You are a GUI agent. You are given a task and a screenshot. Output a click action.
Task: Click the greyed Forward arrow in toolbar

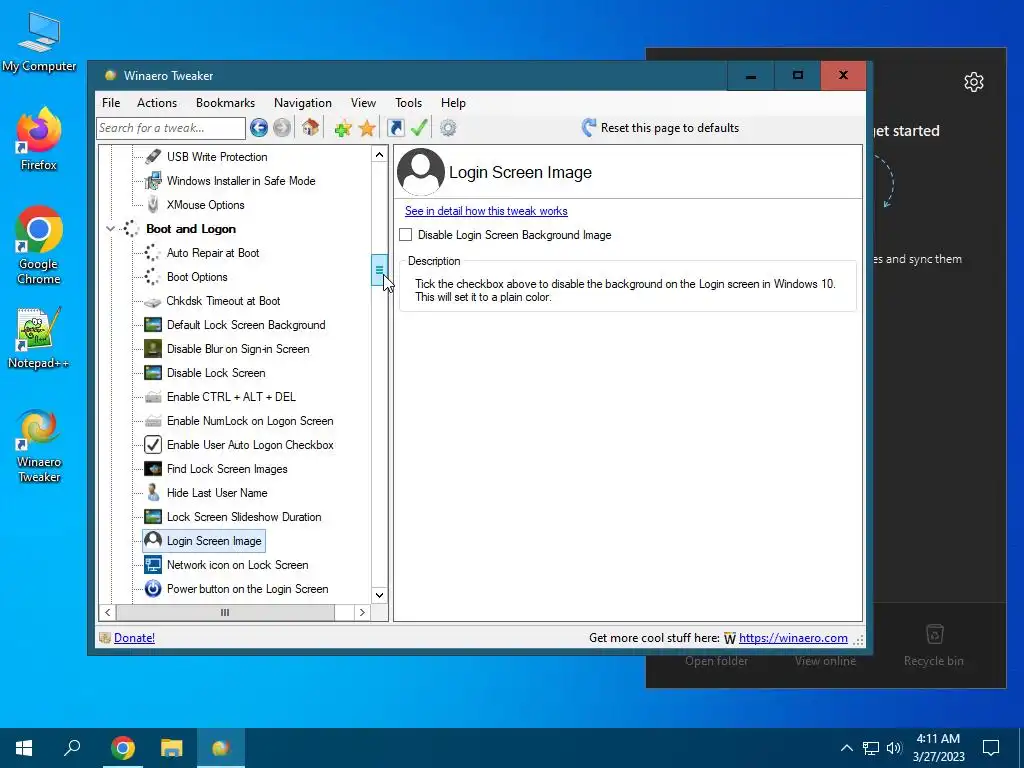pos(282,127)
